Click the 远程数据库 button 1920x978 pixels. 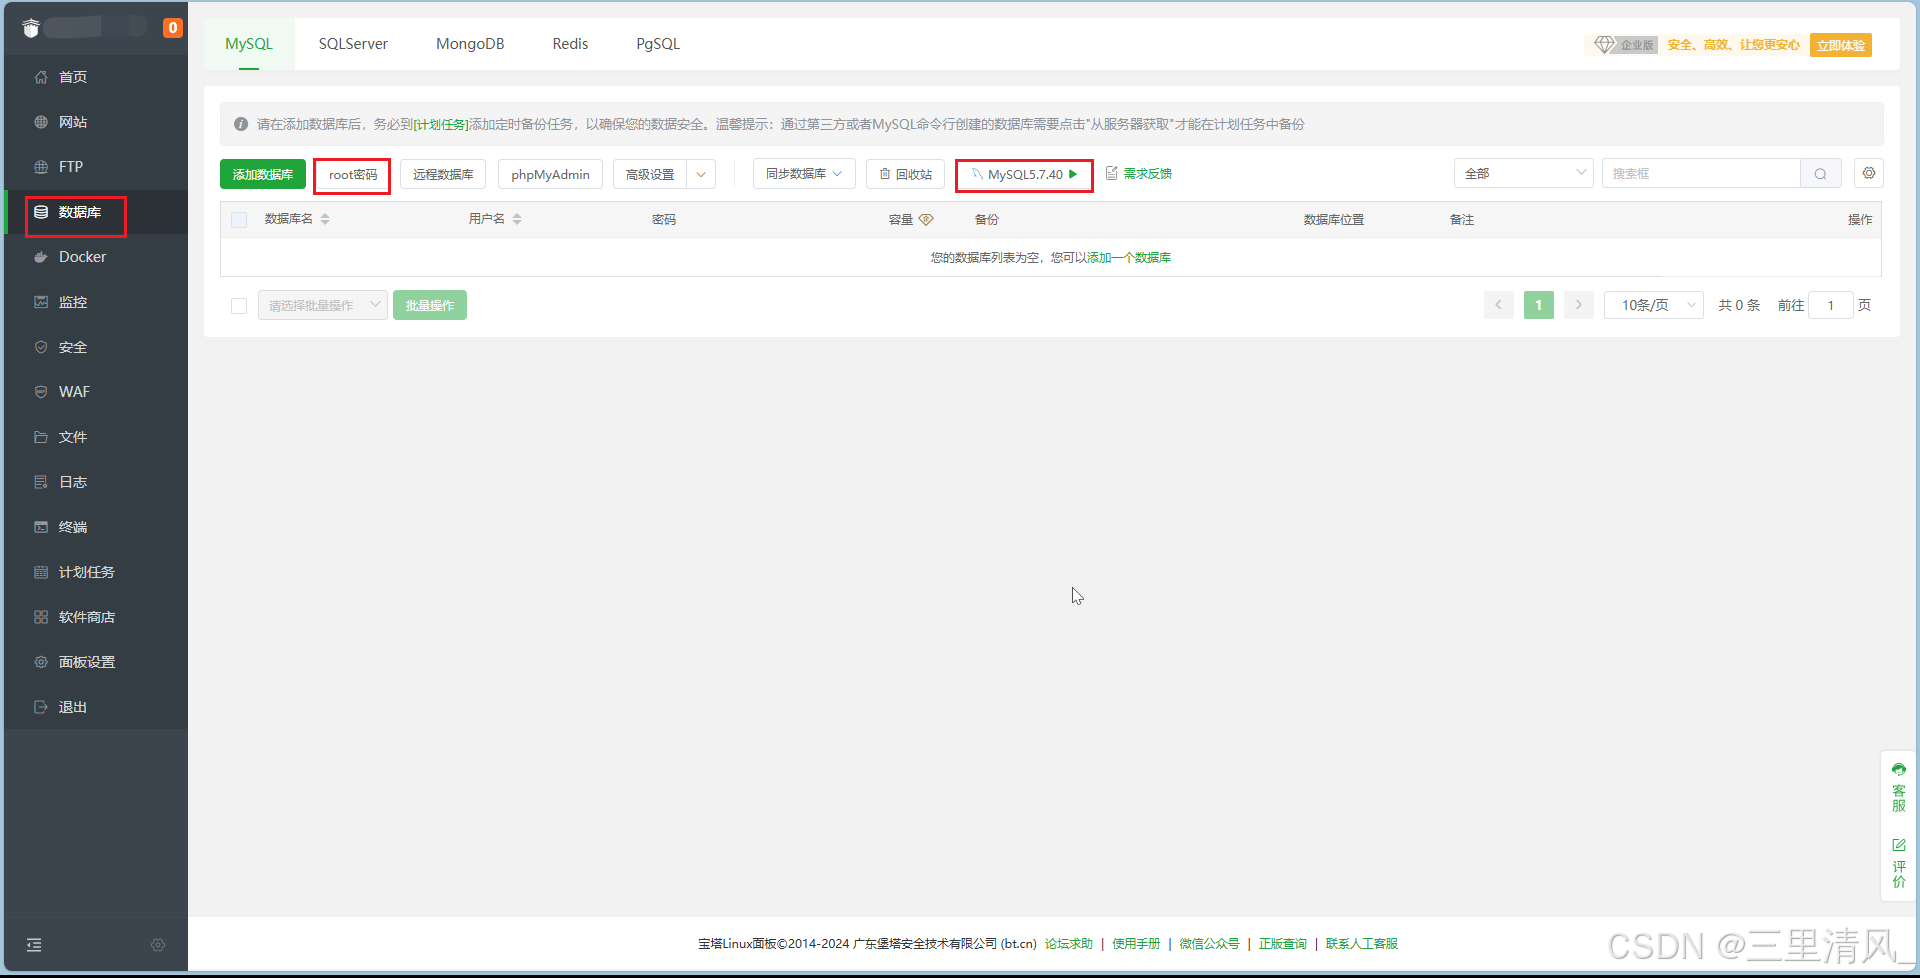point(443,174)
